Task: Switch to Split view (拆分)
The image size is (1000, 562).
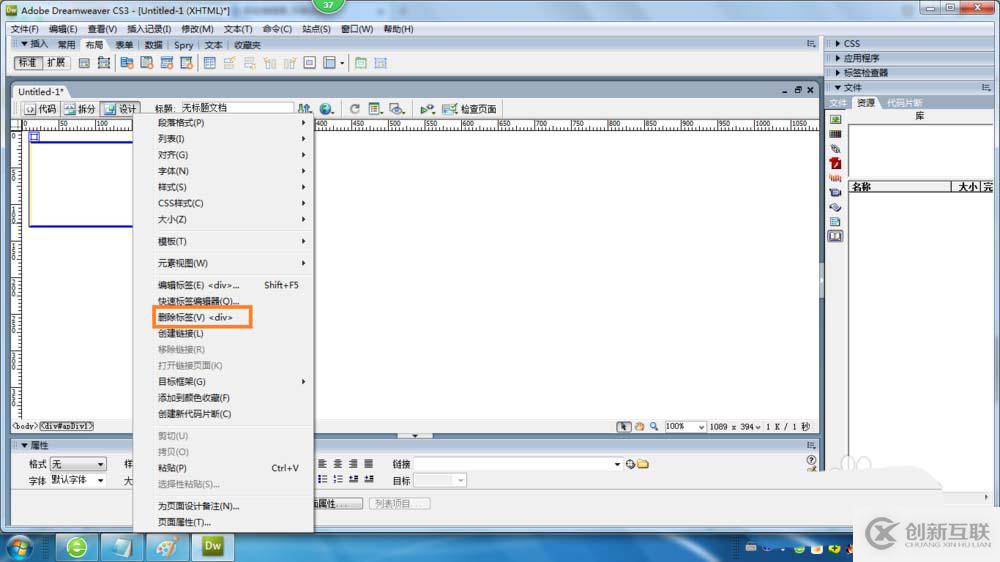Action: click(x=80, y=109)
